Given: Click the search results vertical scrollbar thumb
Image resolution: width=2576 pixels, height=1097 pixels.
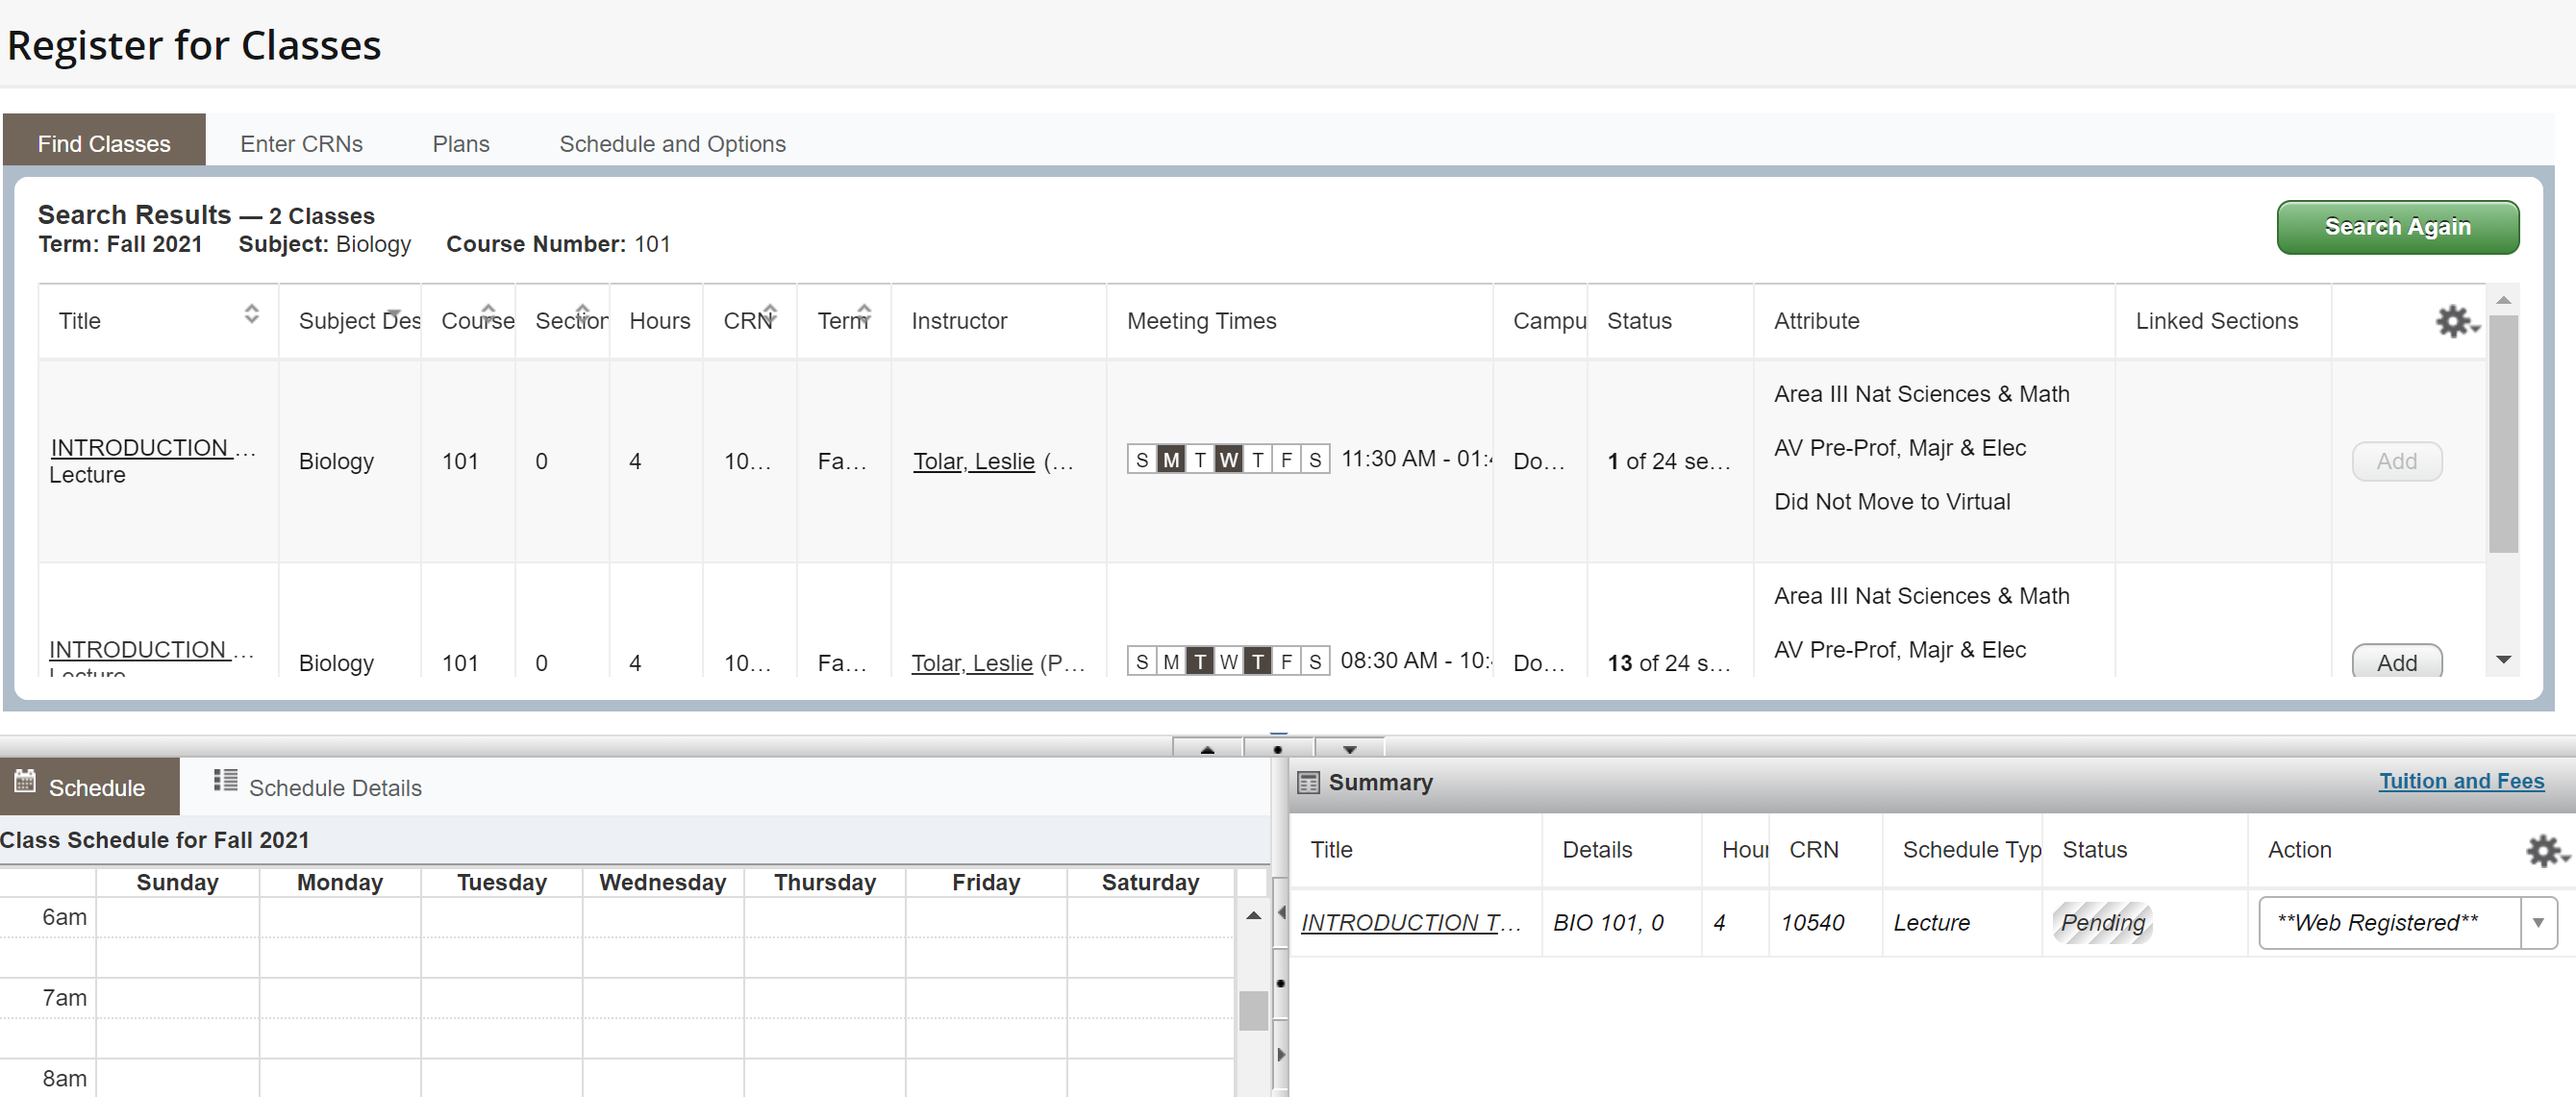Looking at the screenshot, I should coord(2503,434).
